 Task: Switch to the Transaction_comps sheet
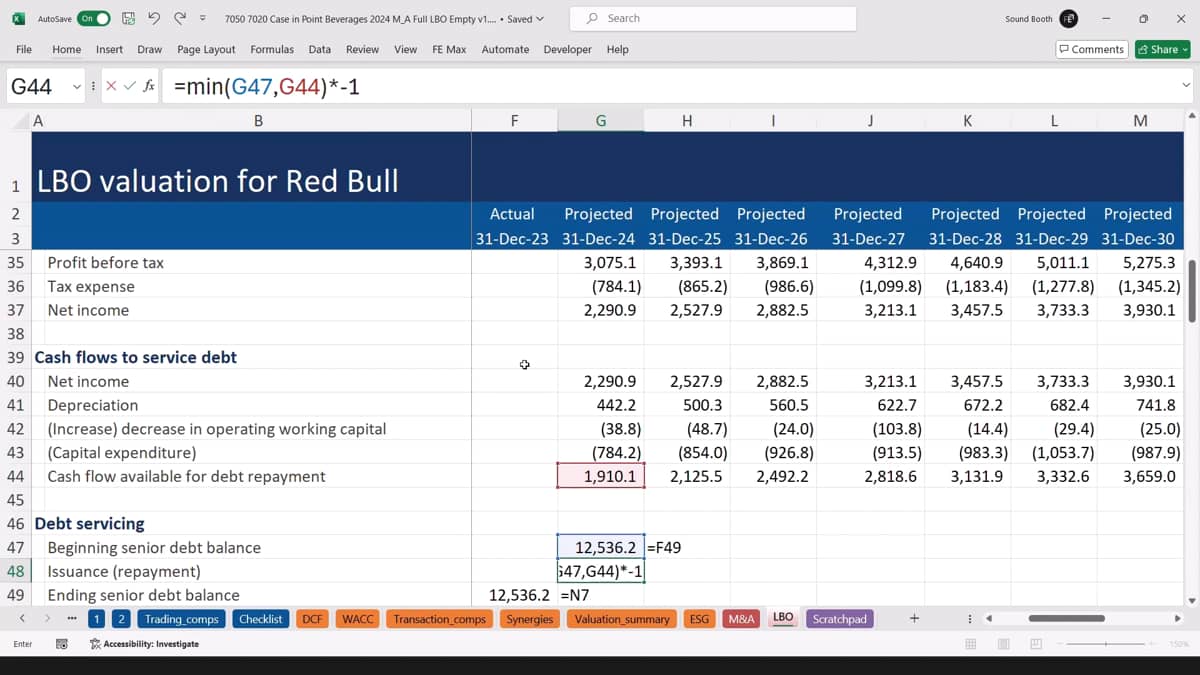point(440,619)
